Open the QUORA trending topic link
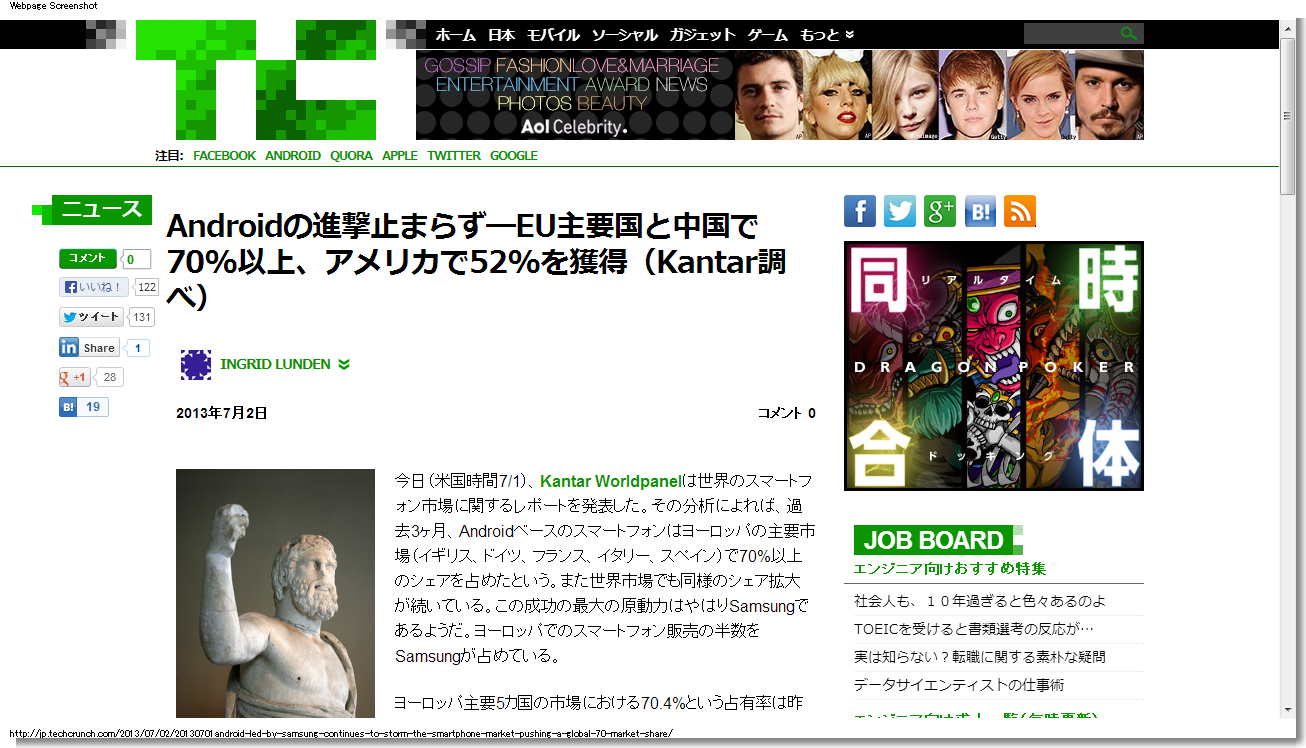The width and height of the screenshot is (1306, 748). [x=351, y=155]
